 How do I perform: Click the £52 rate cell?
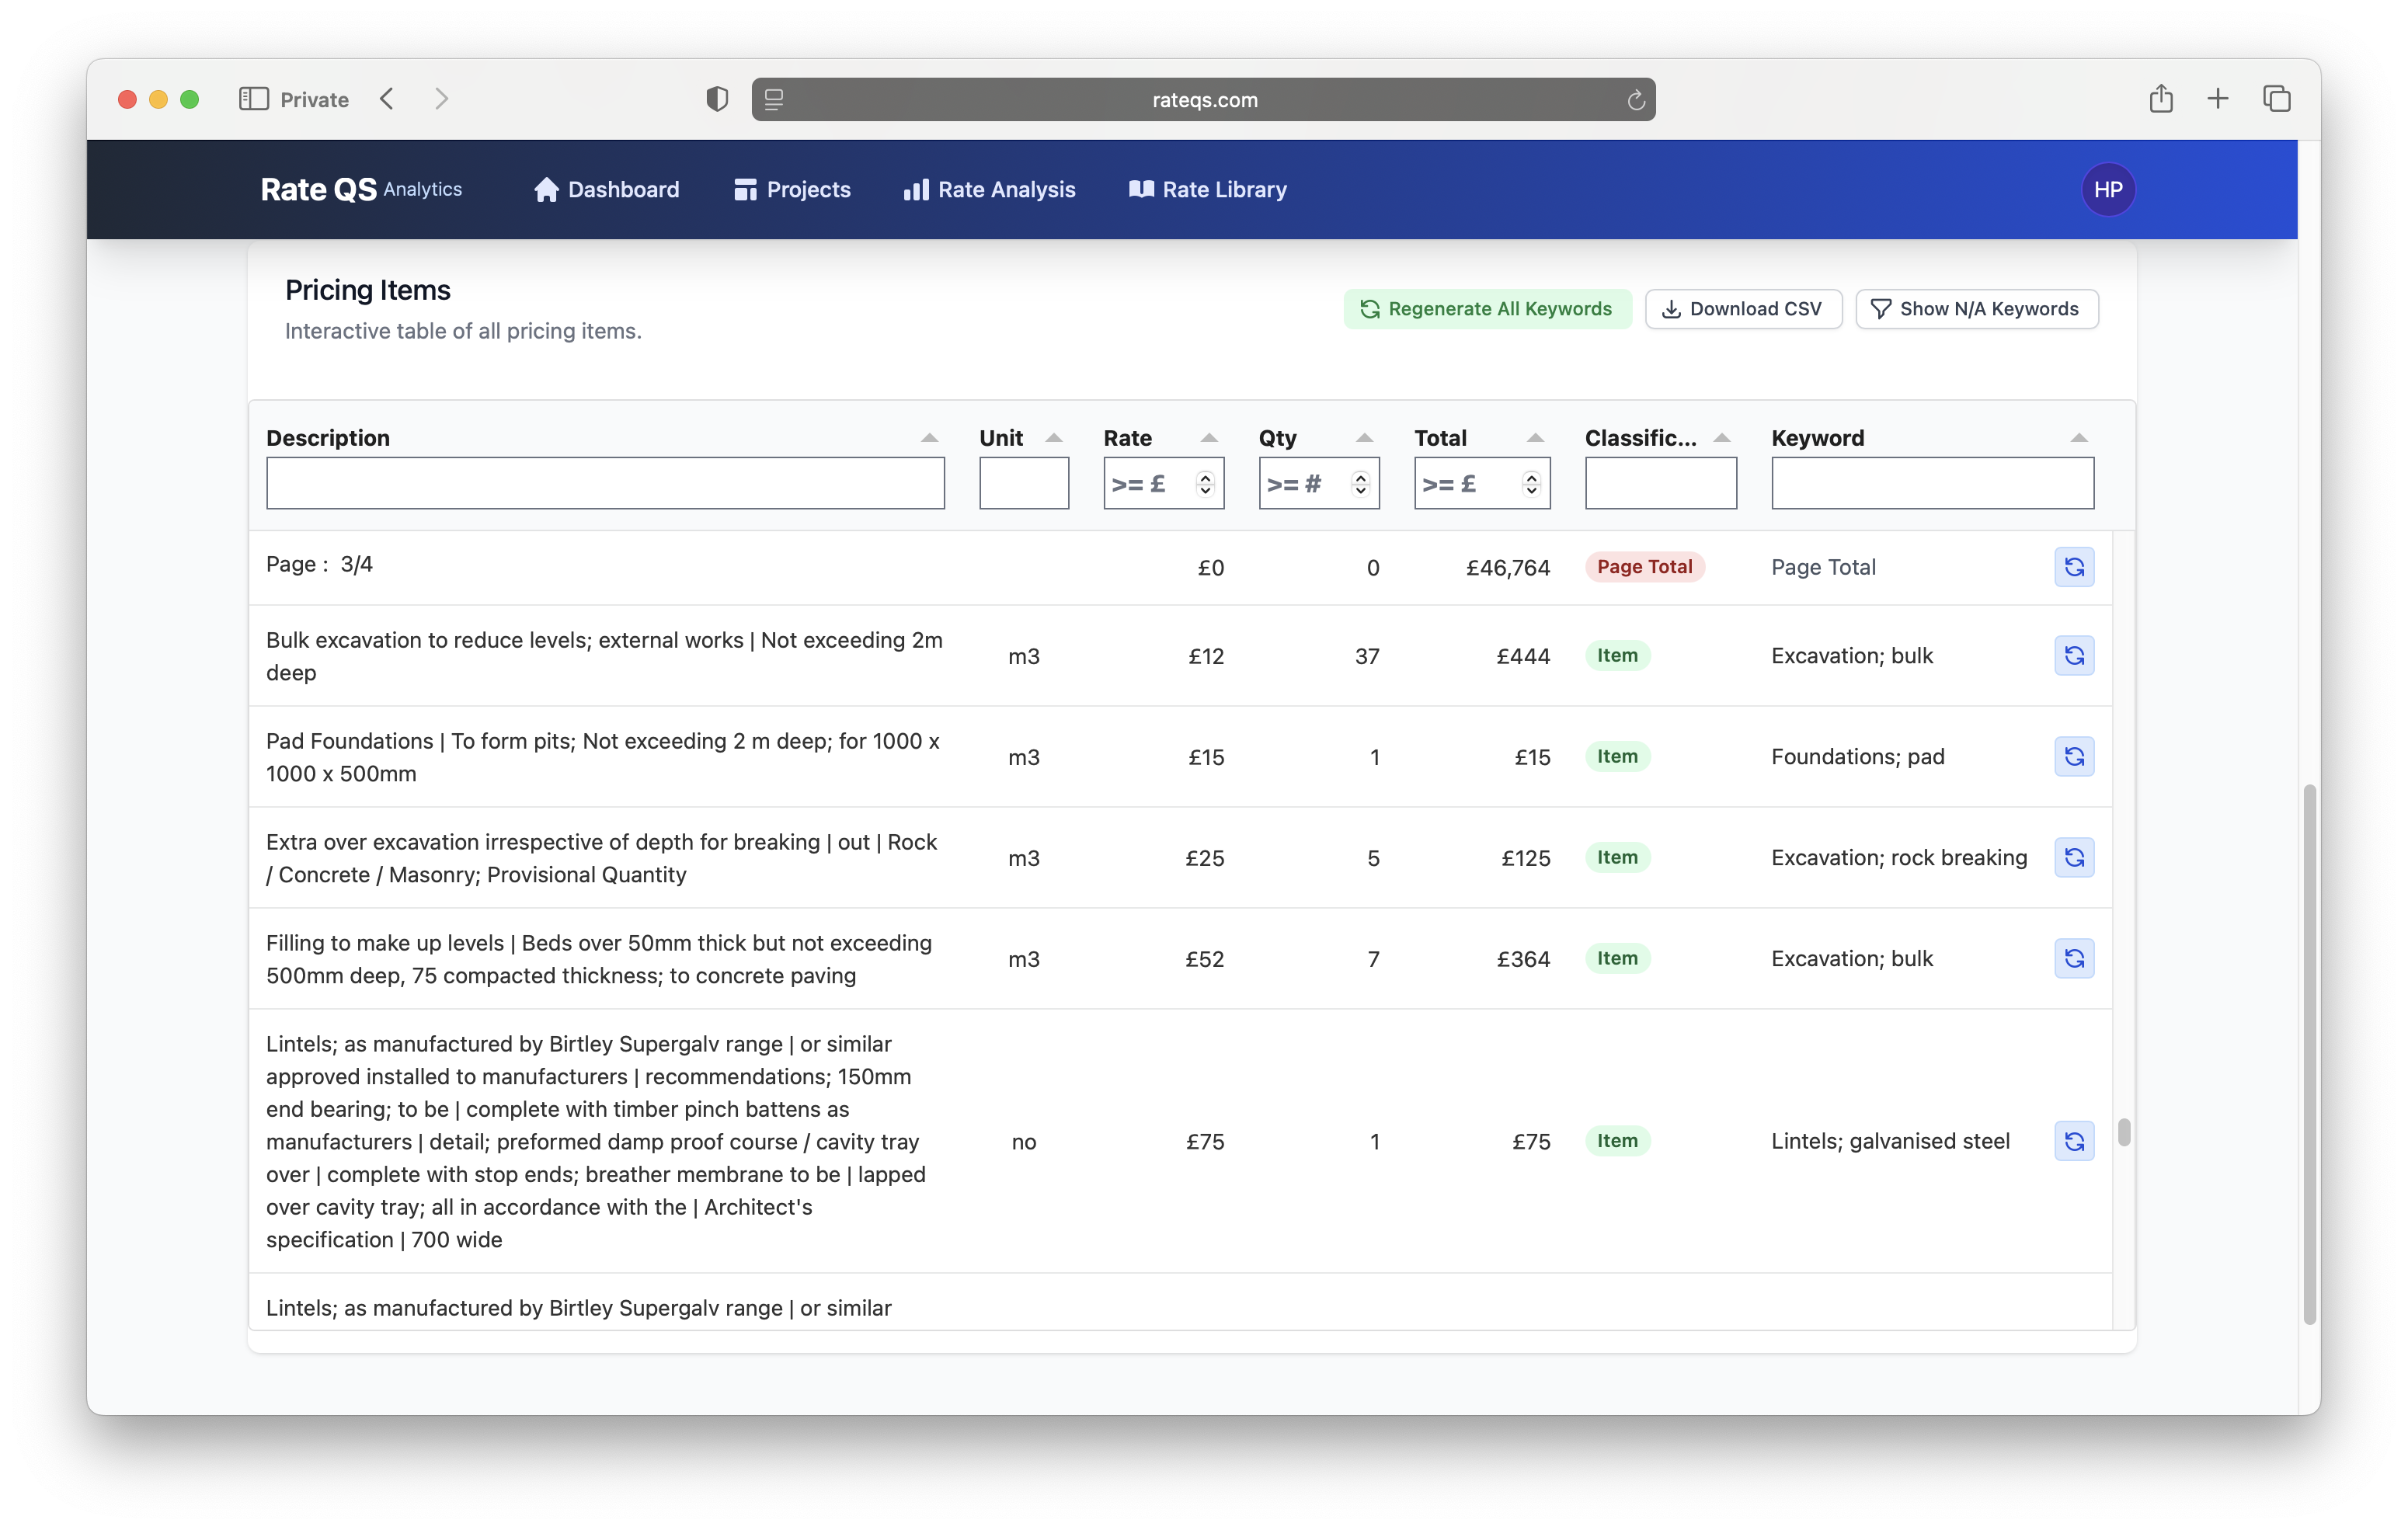pos(1204,959)
